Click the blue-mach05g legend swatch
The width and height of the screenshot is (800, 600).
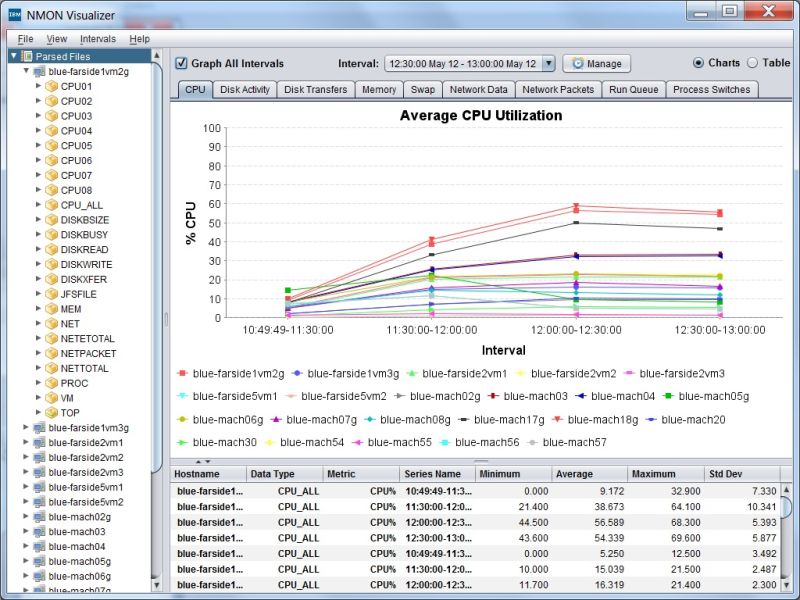point(668,396)
